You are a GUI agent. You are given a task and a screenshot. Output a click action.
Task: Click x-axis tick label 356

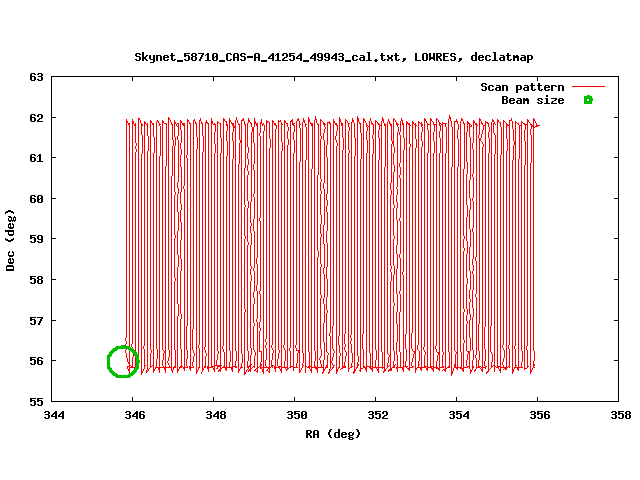tap(540, 415)
